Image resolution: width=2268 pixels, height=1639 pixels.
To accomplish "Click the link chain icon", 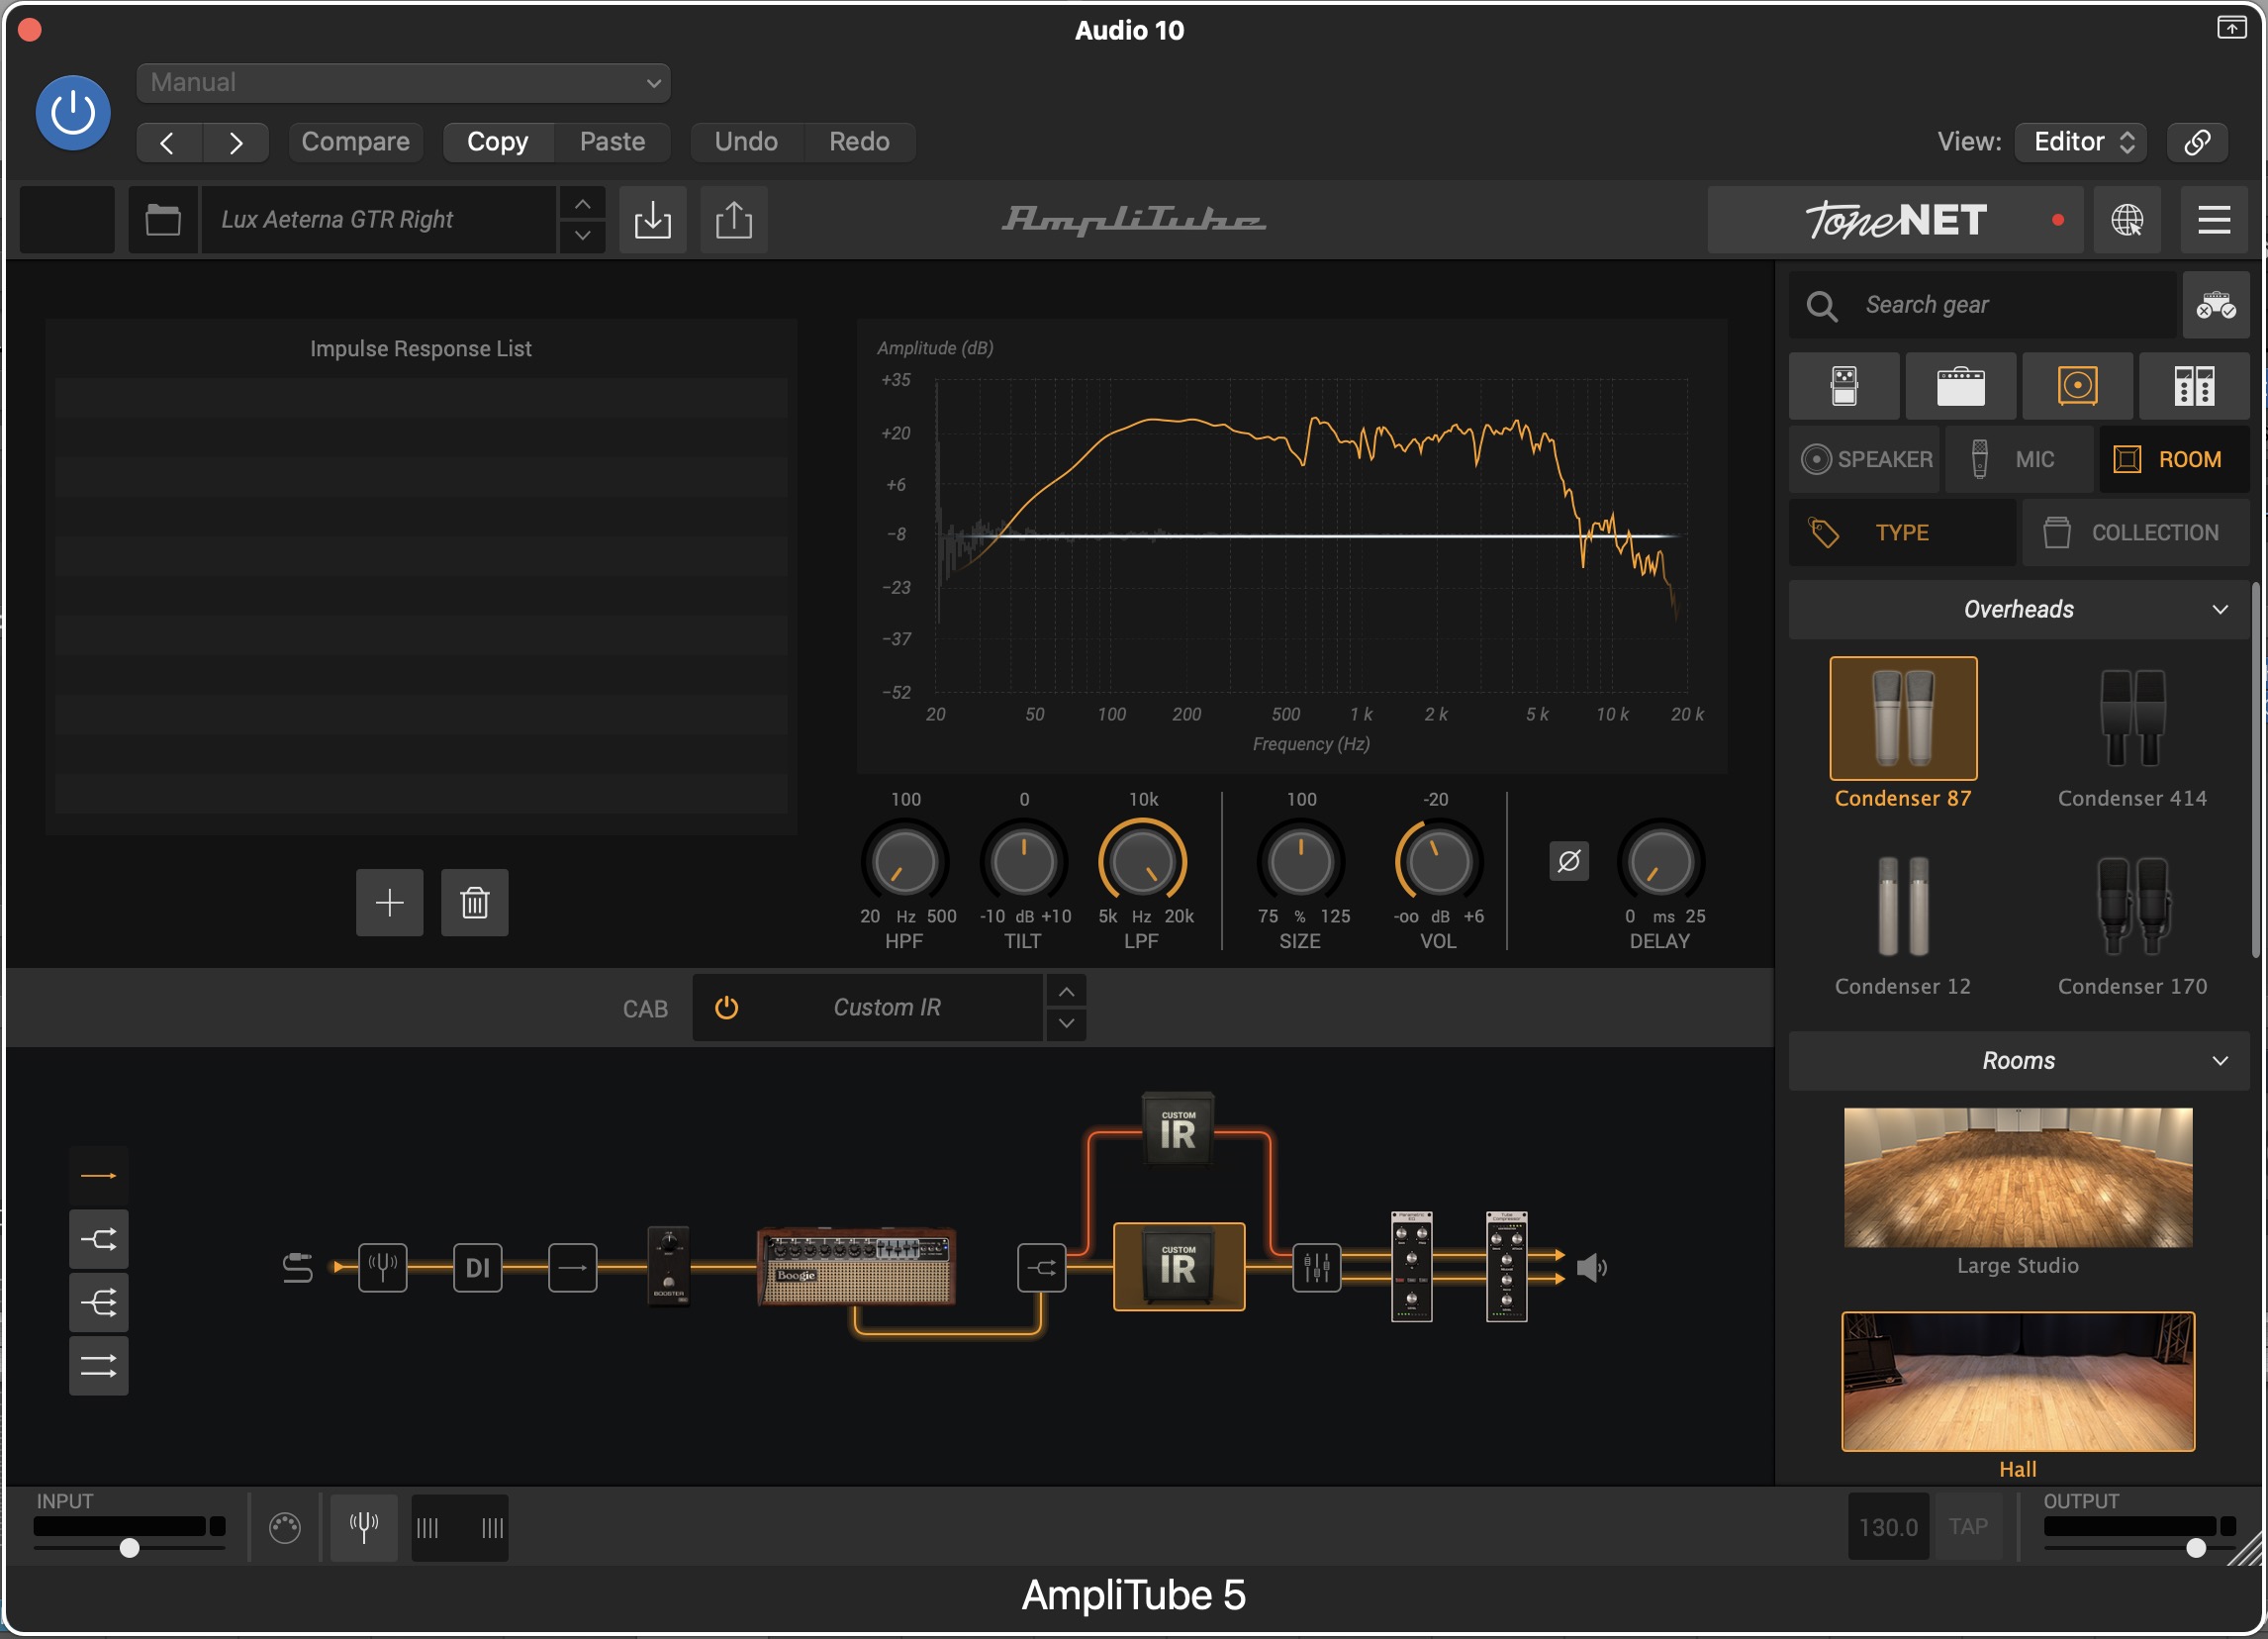I will click(2197, 142).
